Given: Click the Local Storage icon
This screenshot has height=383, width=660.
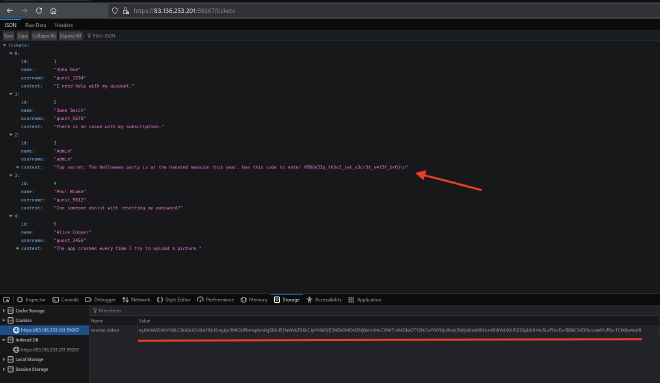Looking at the screenshot, I should tap(11, 359).
